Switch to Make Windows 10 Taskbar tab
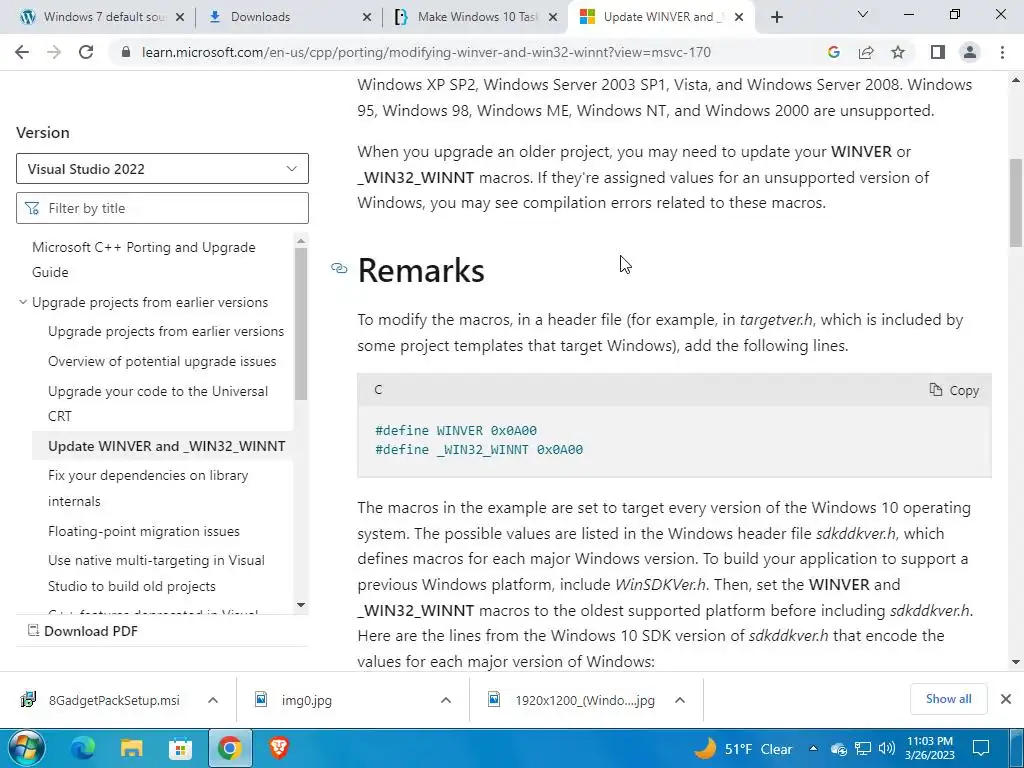Viewport: 1024px width, 768px height. coord(477,17)
